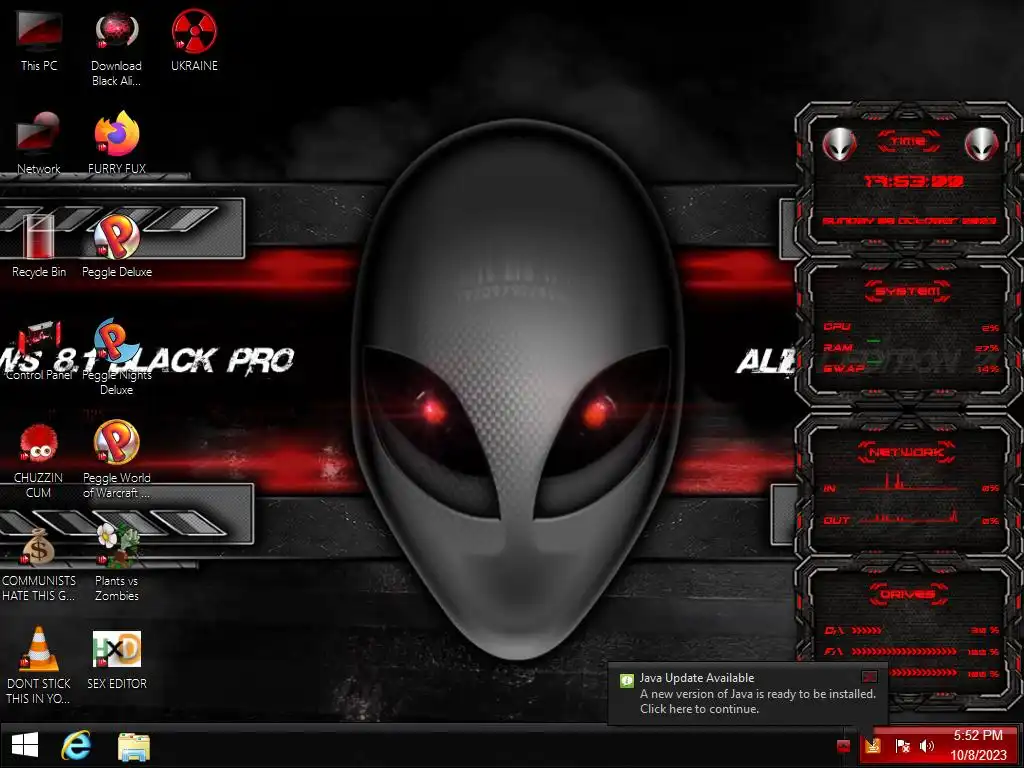This screenshot has width=1024, height=768.
Task: Click "Click here to continue." in Java balloon
Action: (x=699, y=709)
